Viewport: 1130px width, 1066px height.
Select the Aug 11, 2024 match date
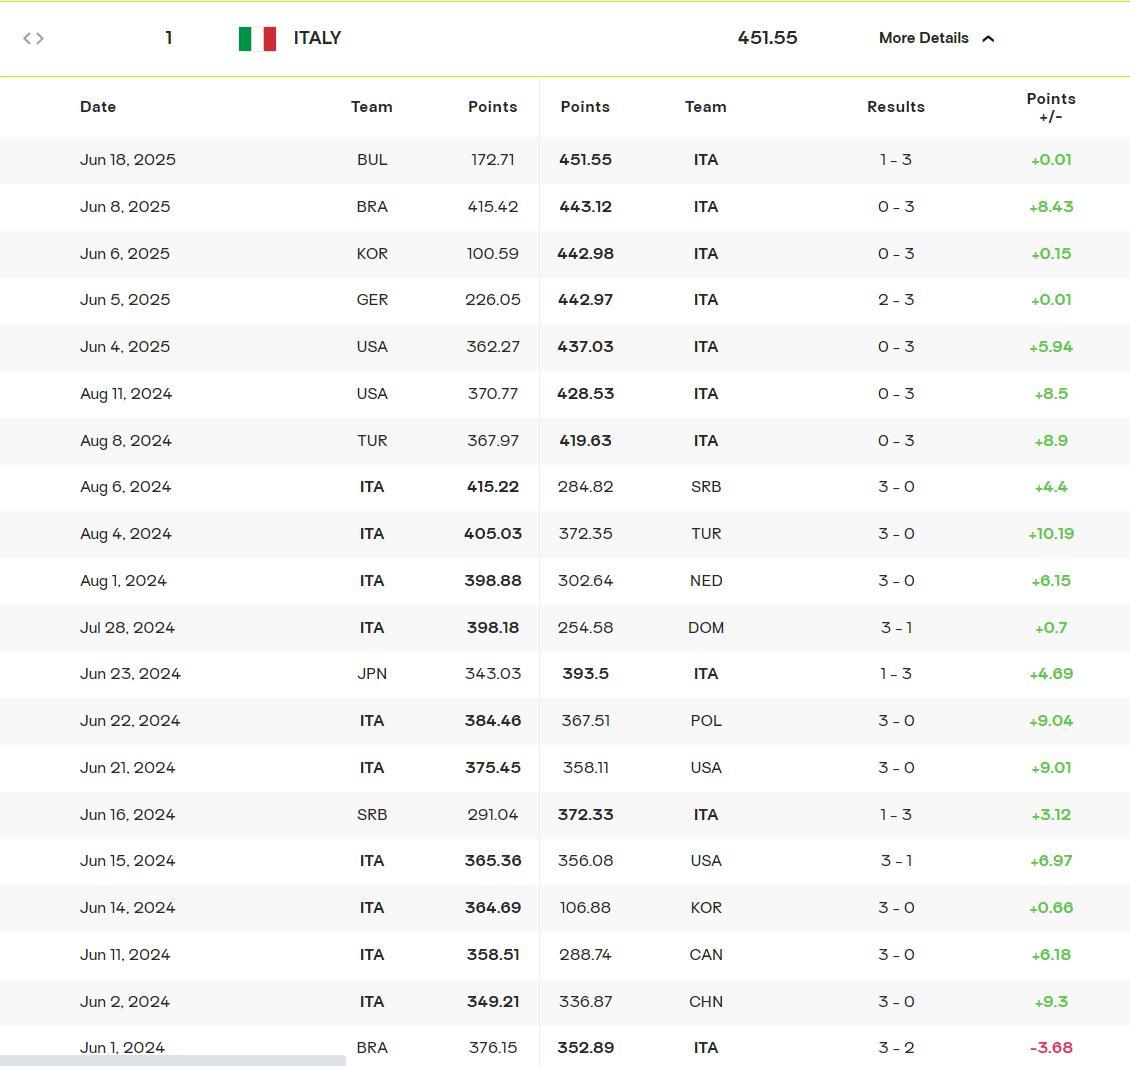pyautogui.click(x=126, y=394)
